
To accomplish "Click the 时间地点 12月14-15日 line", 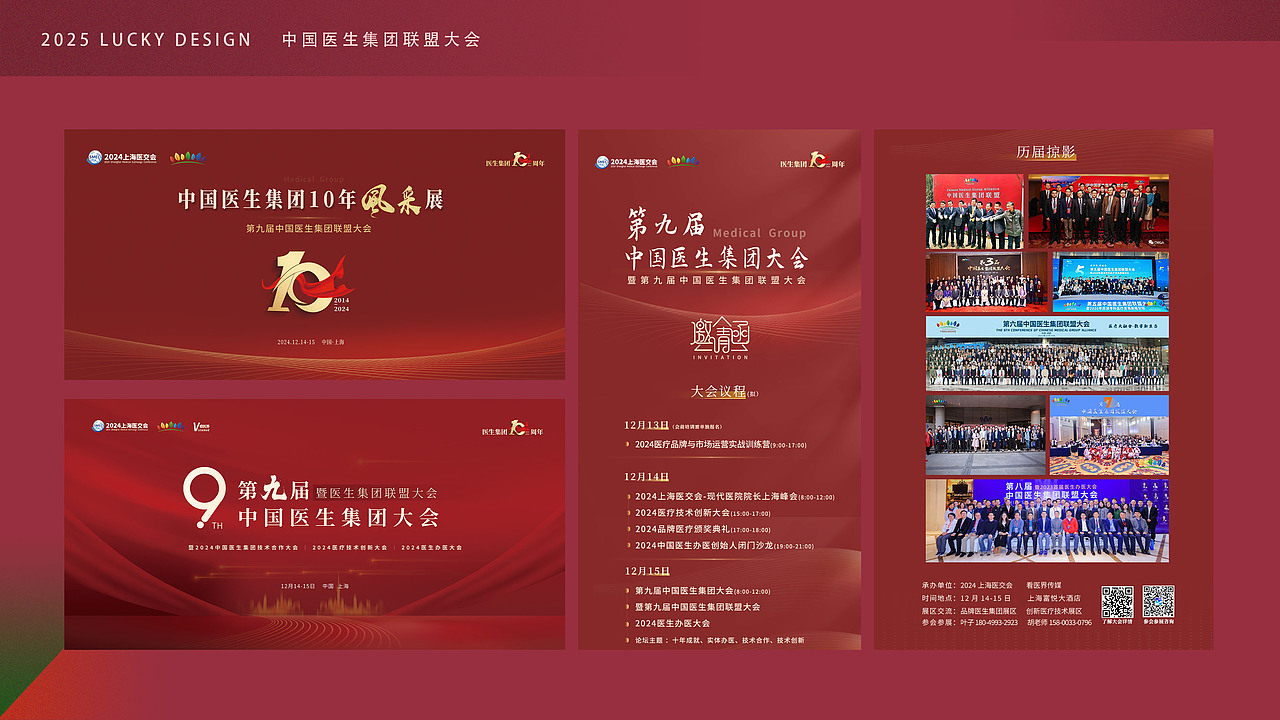I will tap(966, 598).
